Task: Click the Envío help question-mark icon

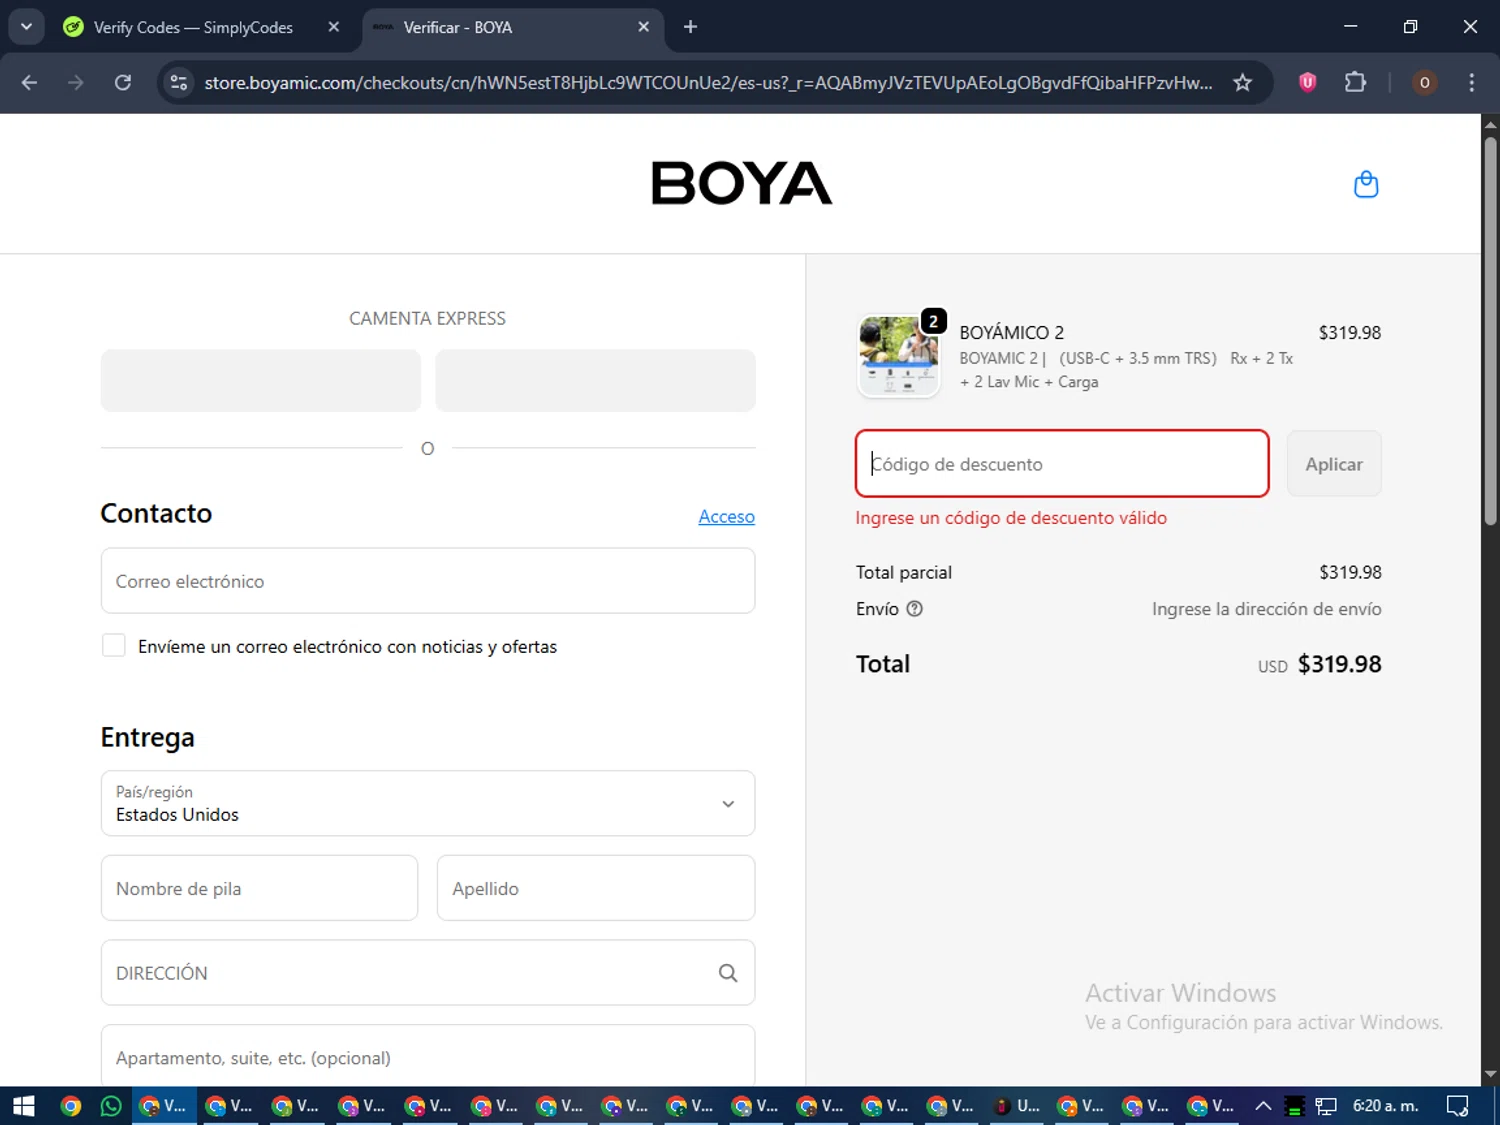Action: 914,609
